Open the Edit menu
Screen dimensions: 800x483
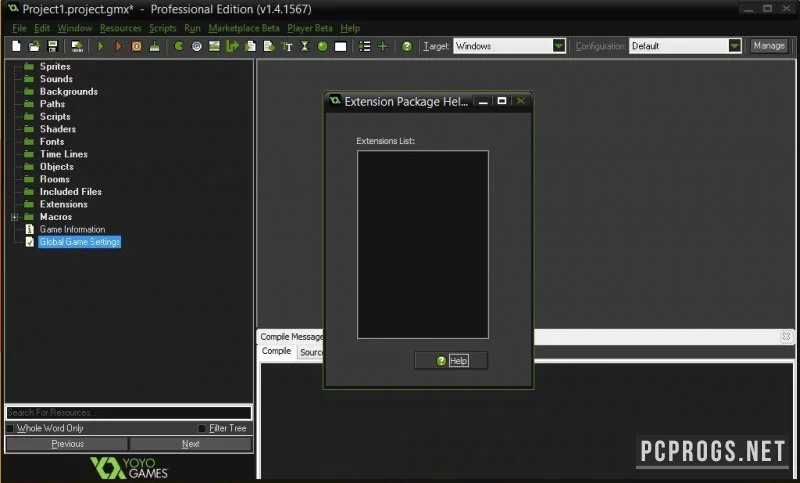pyautogui.click(x=42, y=28)
